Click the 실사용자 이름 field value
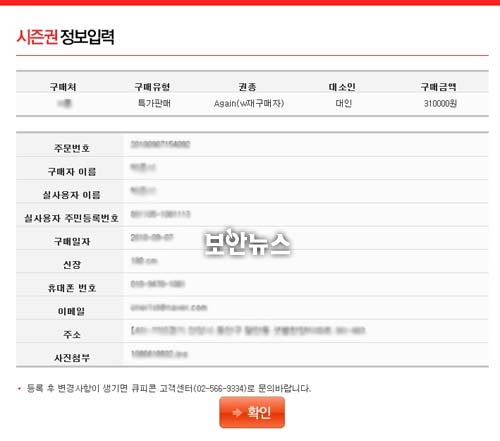This screenshot has width=500, height=441. pos(143,191)
